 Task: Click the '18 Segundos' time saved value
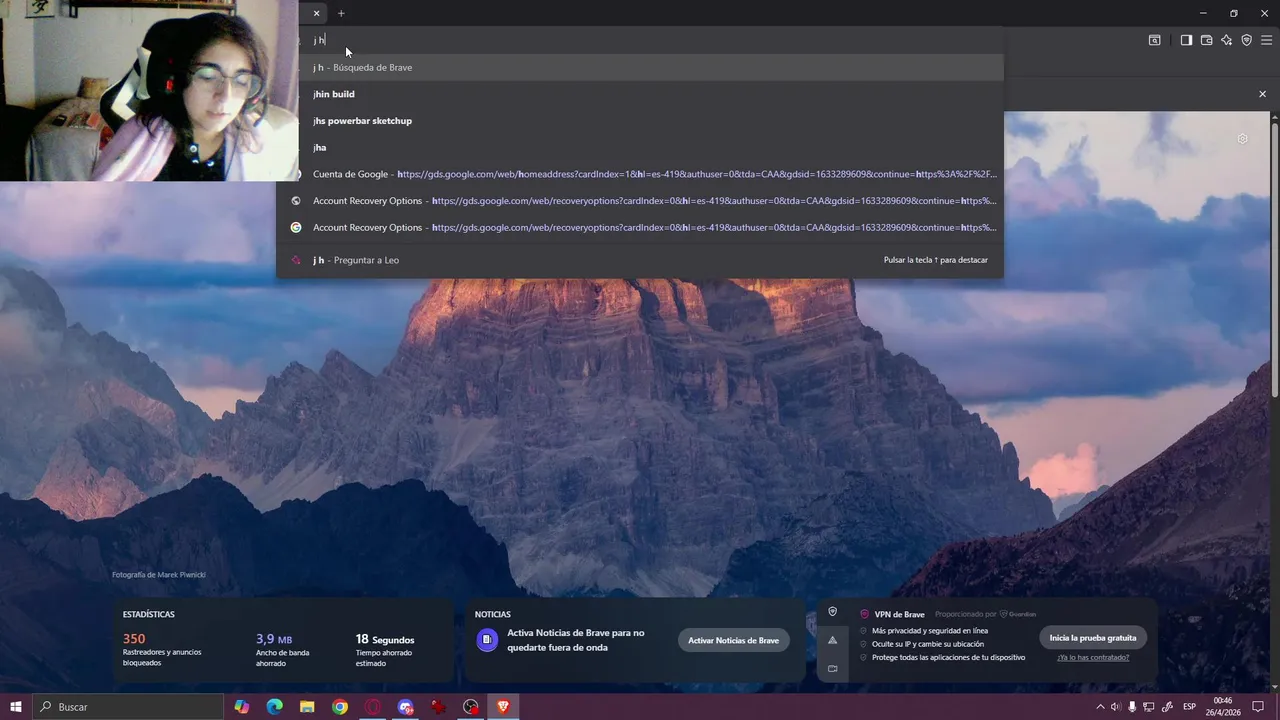pos(385,639)
